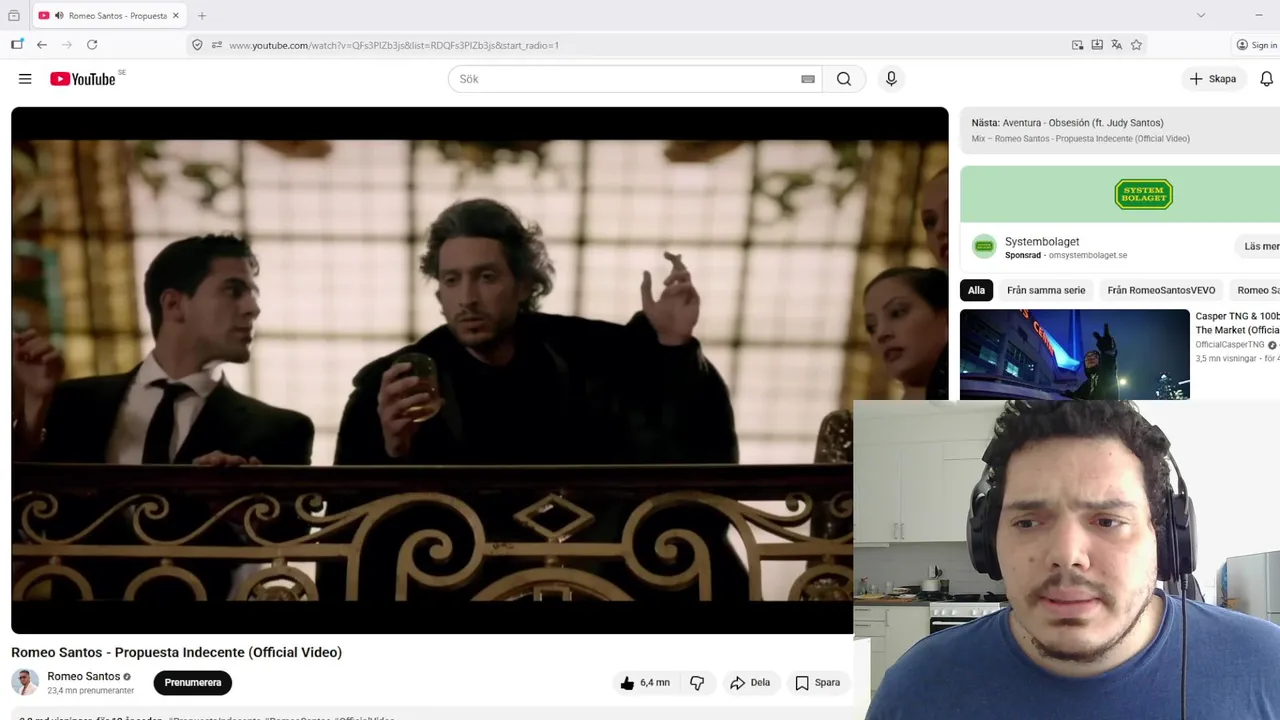Select the Från RomeoSantosVEVO chip

[x=1161, y=290]
